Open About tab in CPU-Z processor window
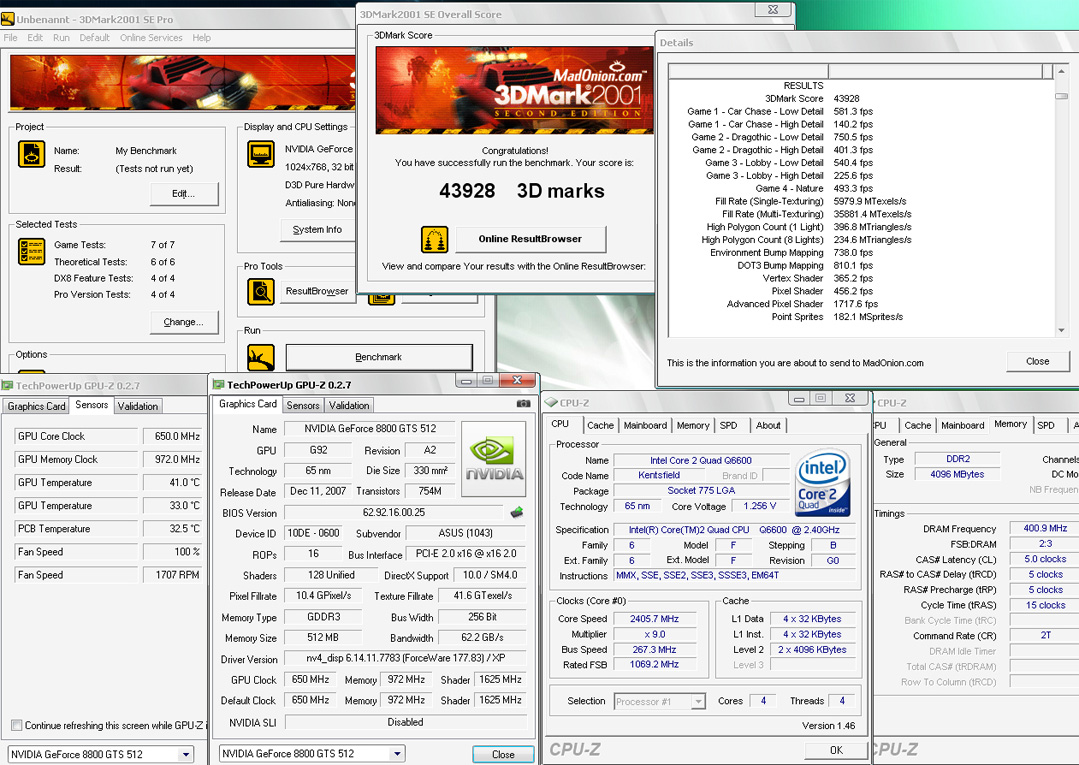 tap(768, 426)
